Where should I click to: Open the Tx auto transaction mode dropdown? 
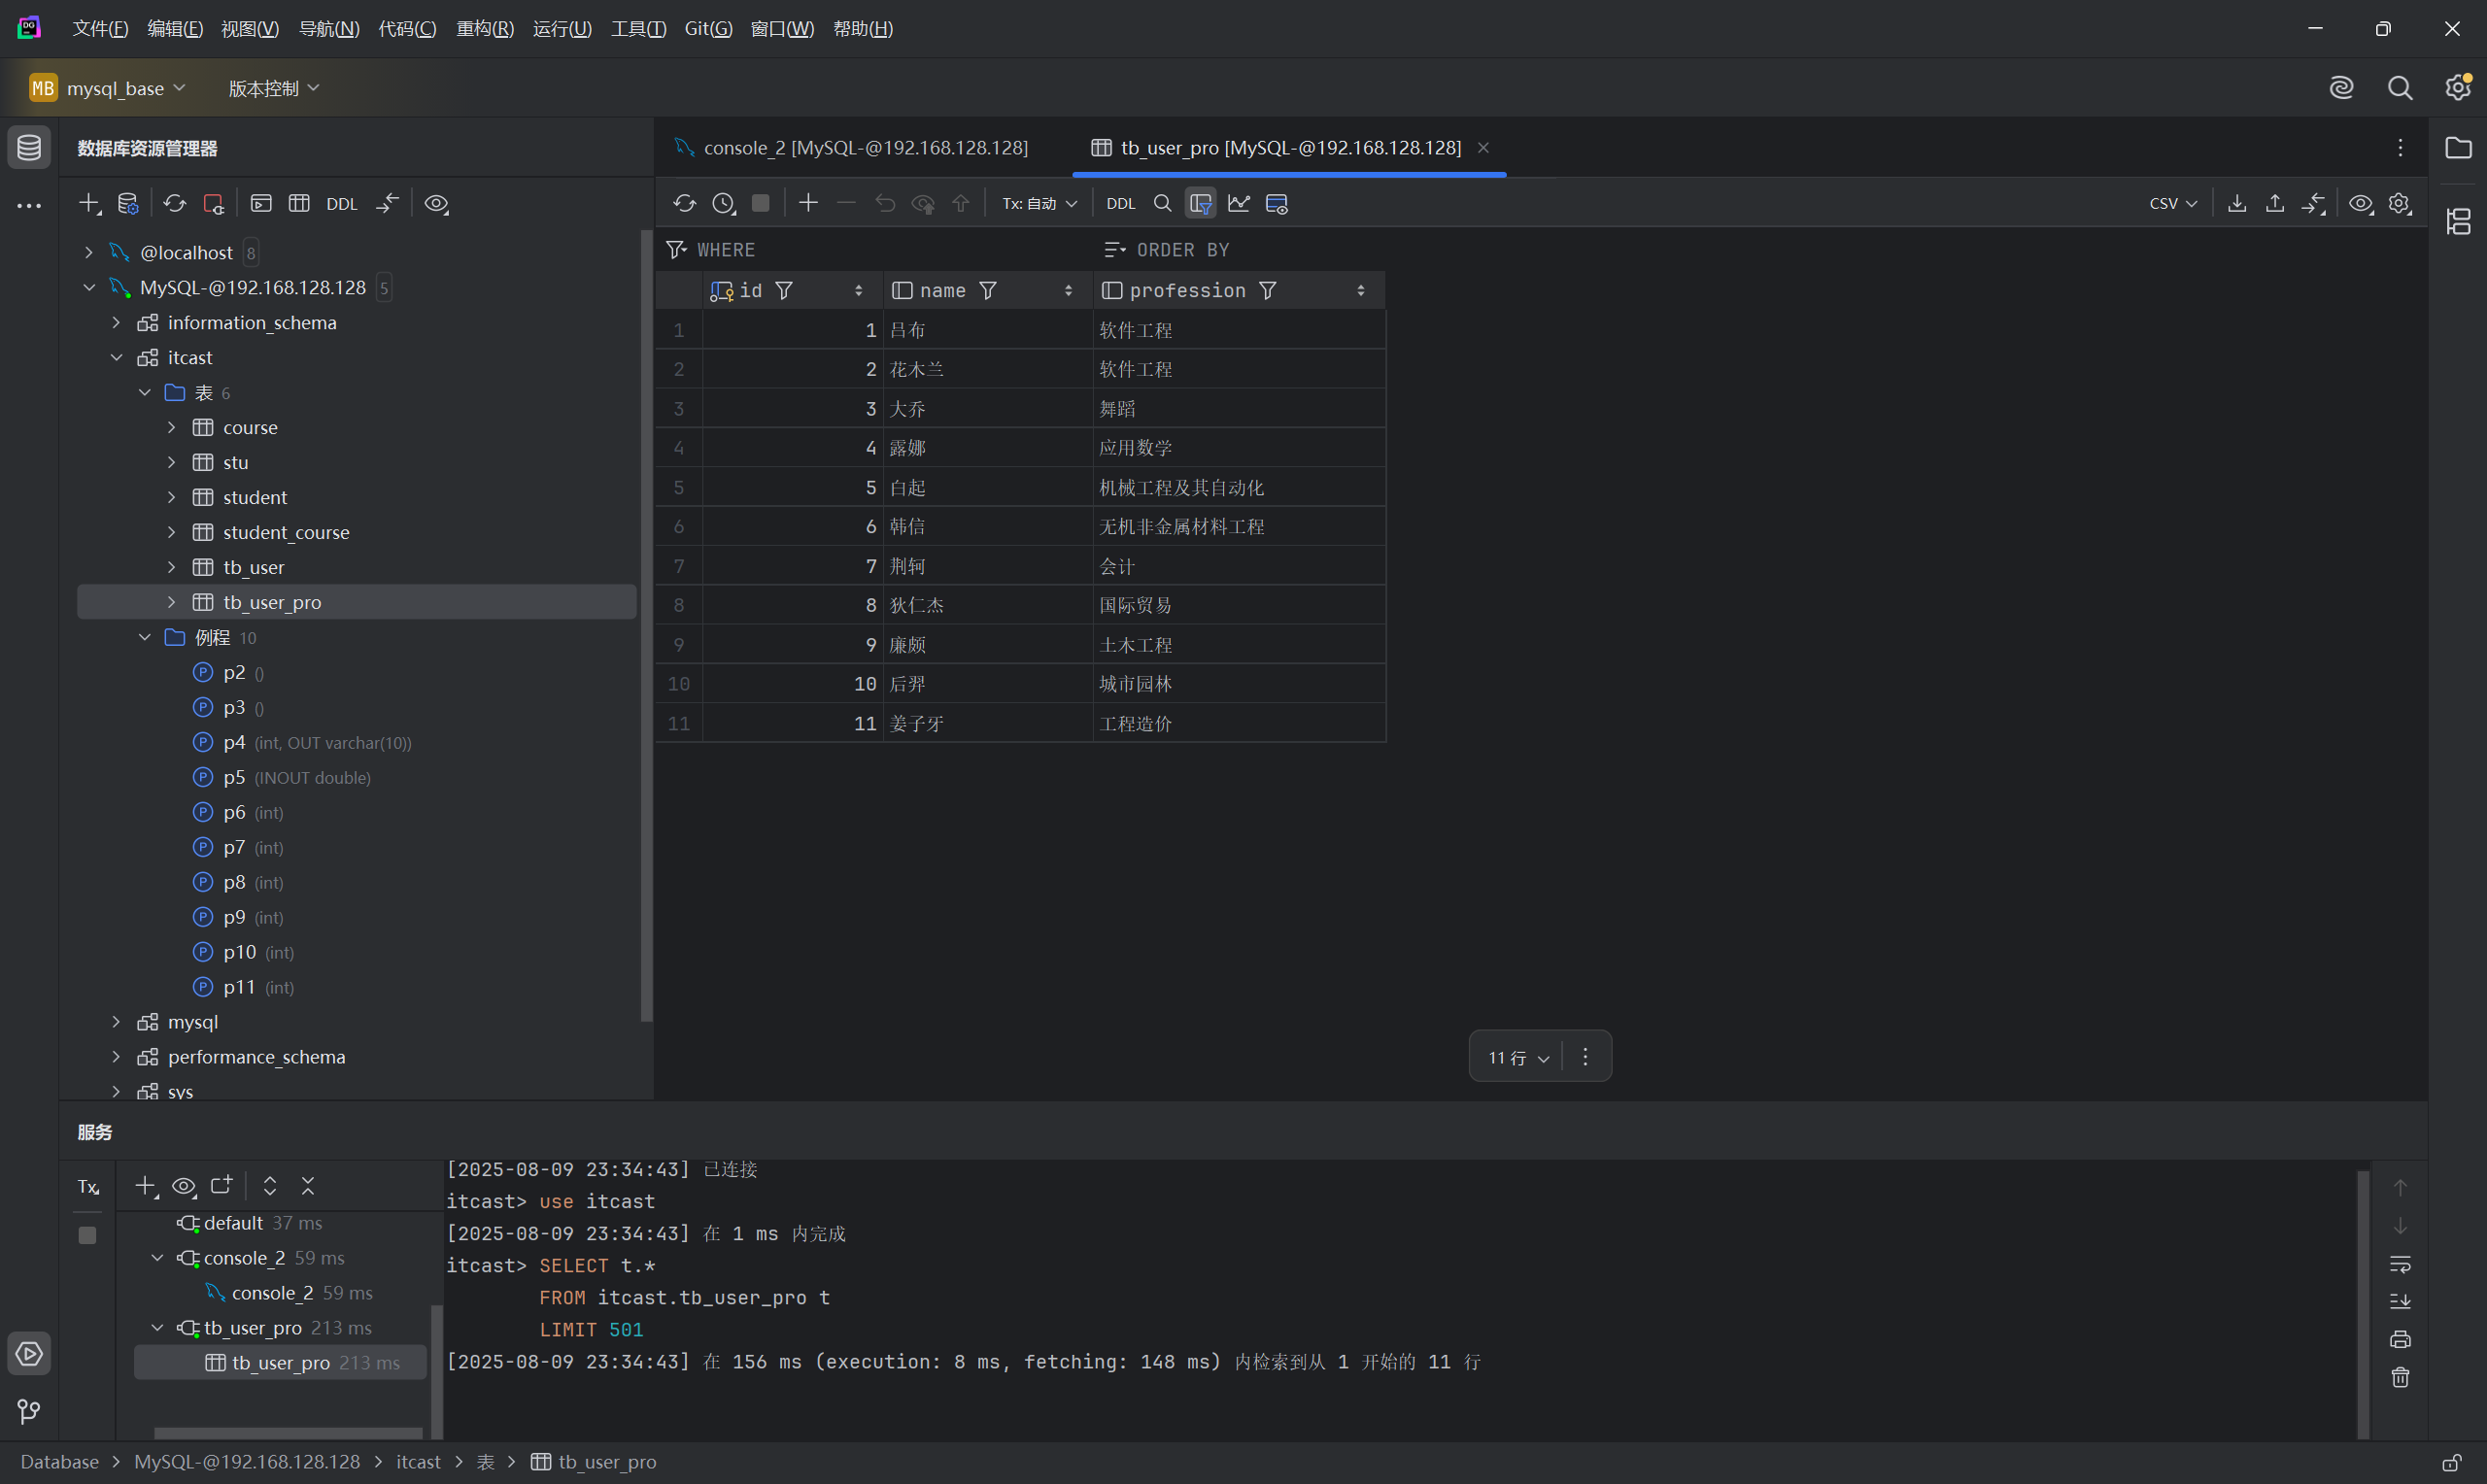pos(1039,203)
